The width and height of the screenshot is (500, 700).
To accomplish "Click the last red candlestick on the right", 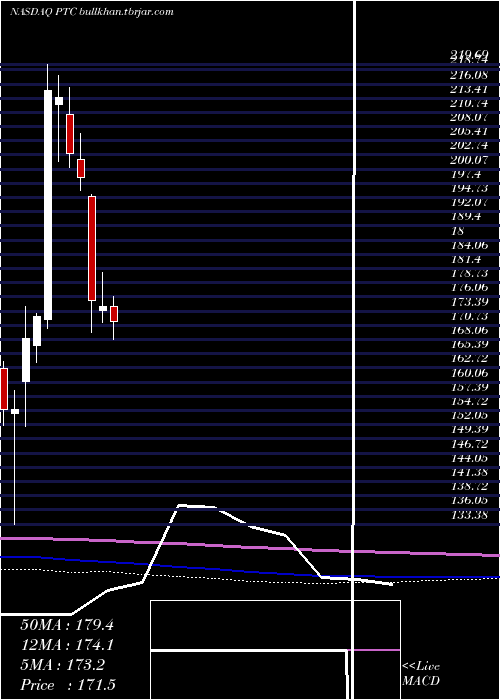I will coord(114,314).
